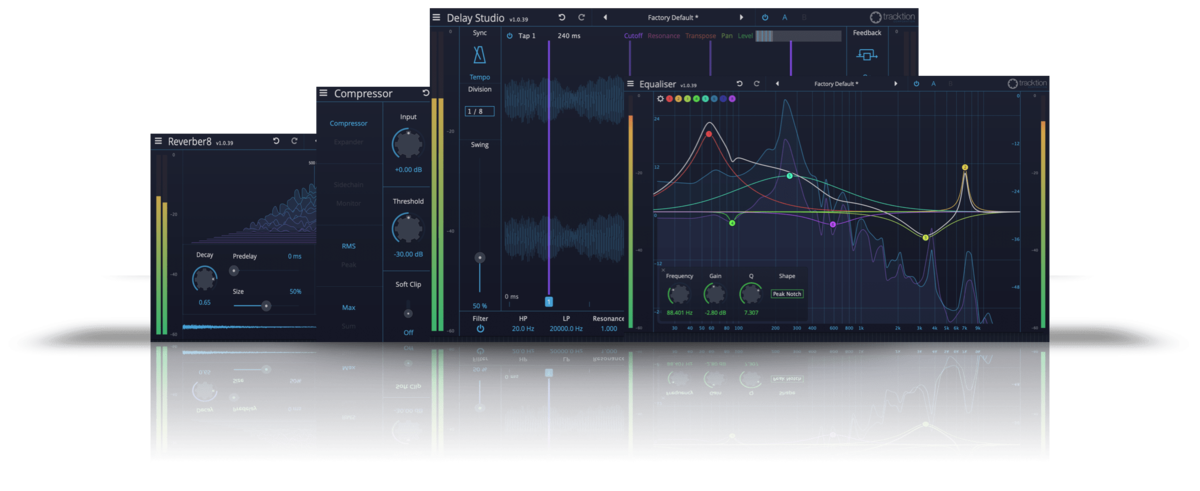The image size is (1200, 491).
Task: Open Delay Studio Factory Default preset list
Action: click(673, 17)
